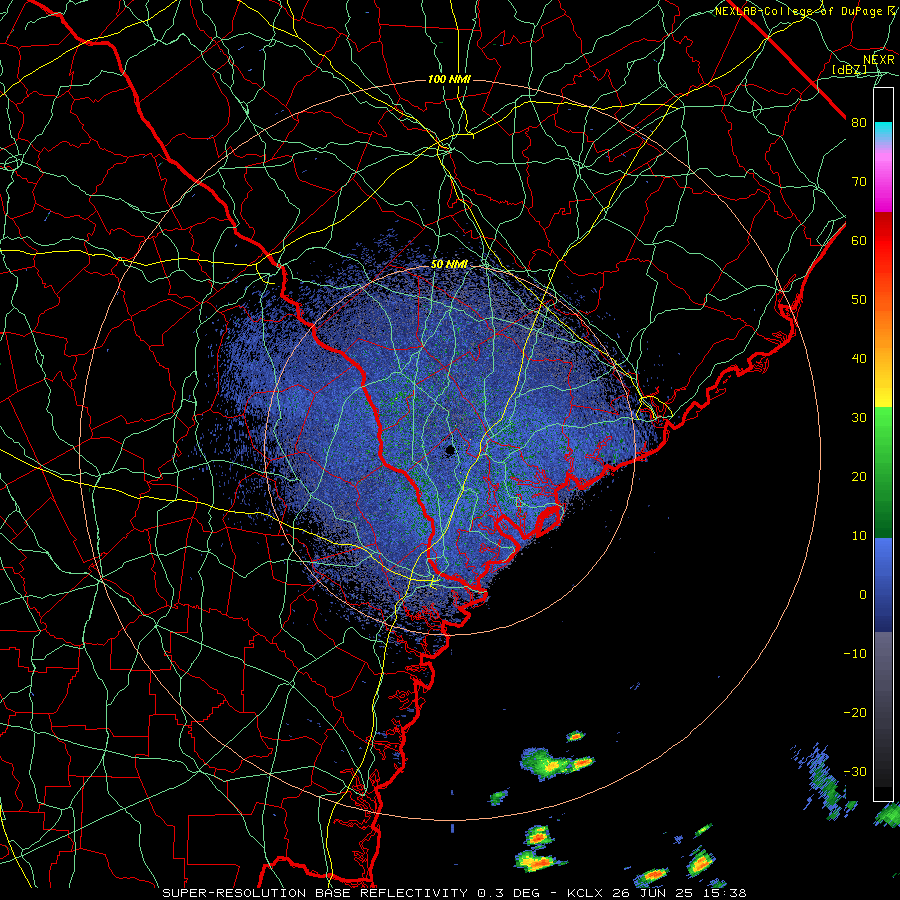This screenshot has height=900, width=900.
Task: Click the 50 value on the color scale
Action: 859,300
